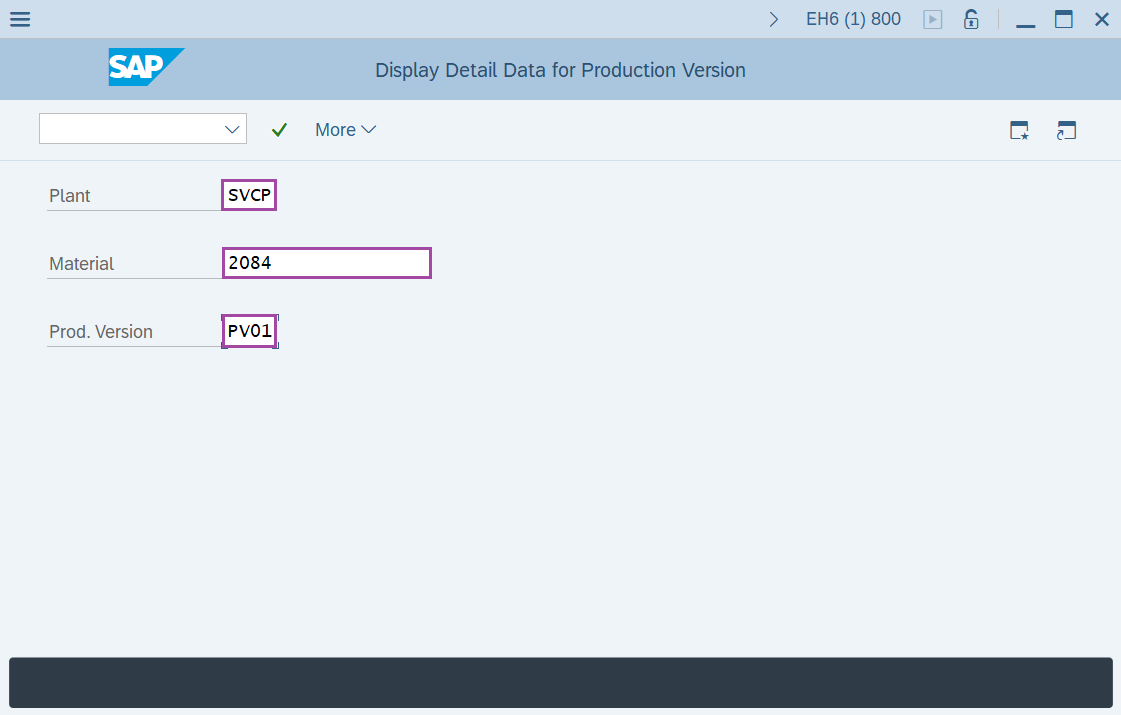Image resolution: width=1121 pixels, height=715 pixels.
Task: Minimize the SAP window
Action: 1025,19
